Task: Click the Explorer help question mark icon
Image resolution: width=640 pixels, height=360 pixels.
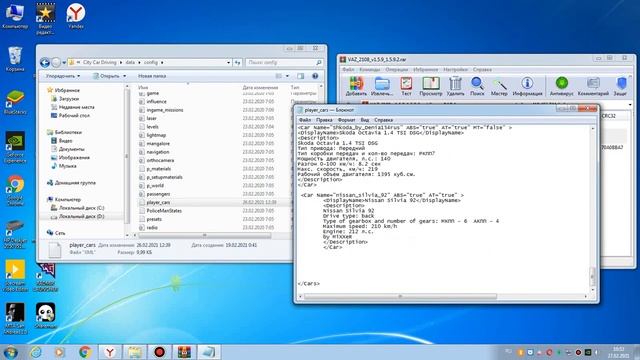Action: pos(315,76)
